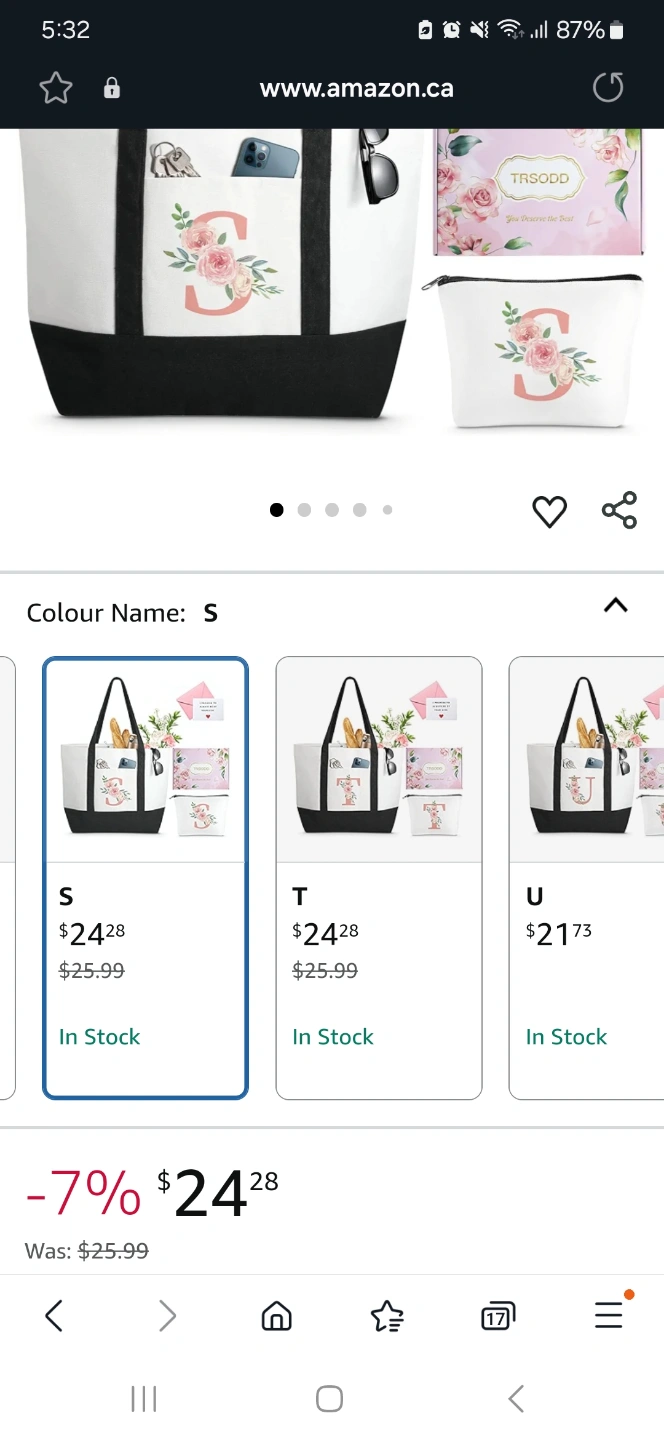Select the U colour option card
The height and width of the screenshot is (1440, 664).
588,877
